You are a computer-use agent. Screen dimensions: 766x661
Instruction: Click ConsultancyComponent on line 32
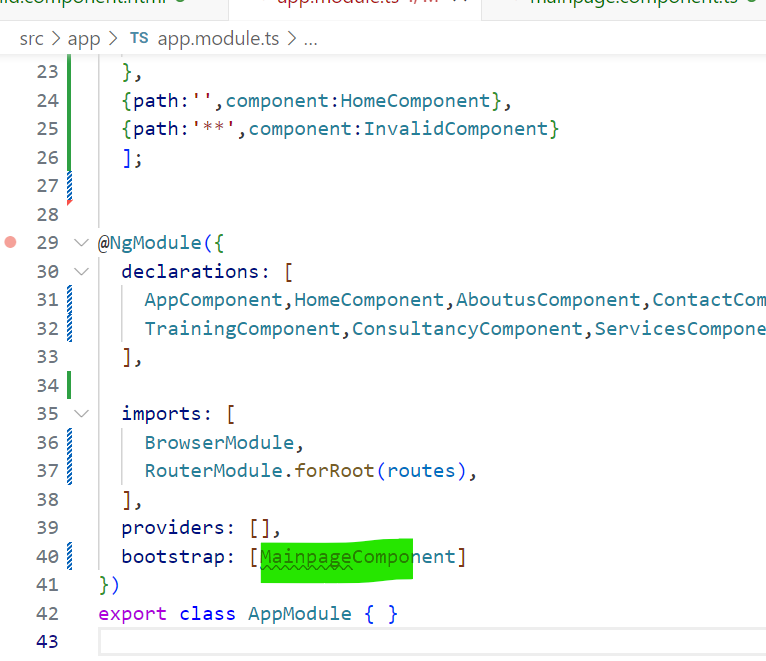point(467,328)
